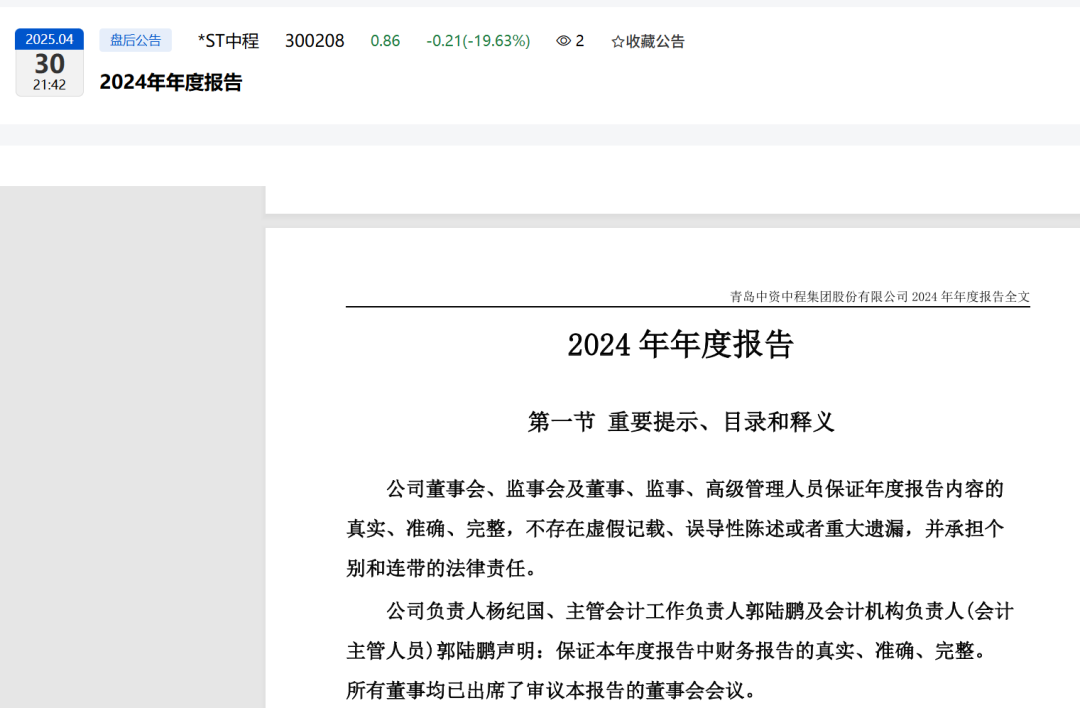
Task: Click the day number 30
Action: click(x=50, y=63)
